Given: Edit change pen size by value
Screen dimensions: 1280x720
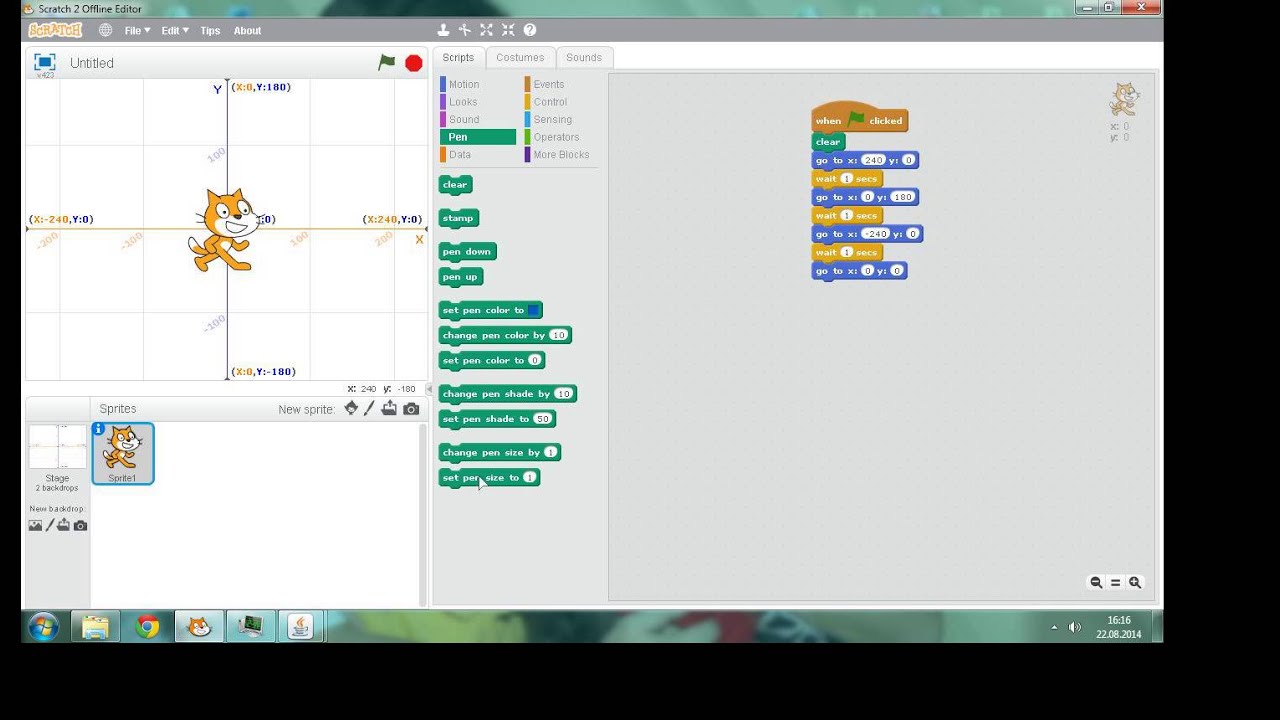Looking at the screenshot, I should (x=550, y=453).
